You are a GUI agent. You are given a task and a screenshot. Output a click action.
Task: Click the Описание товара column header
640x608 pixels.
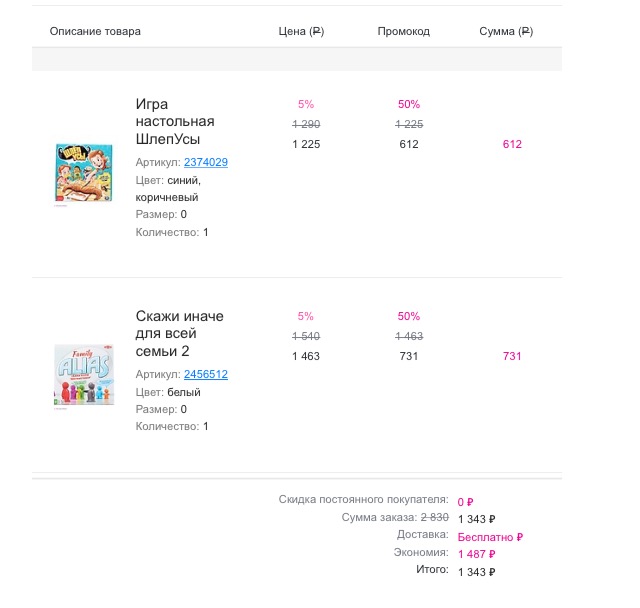click(95, 31)
